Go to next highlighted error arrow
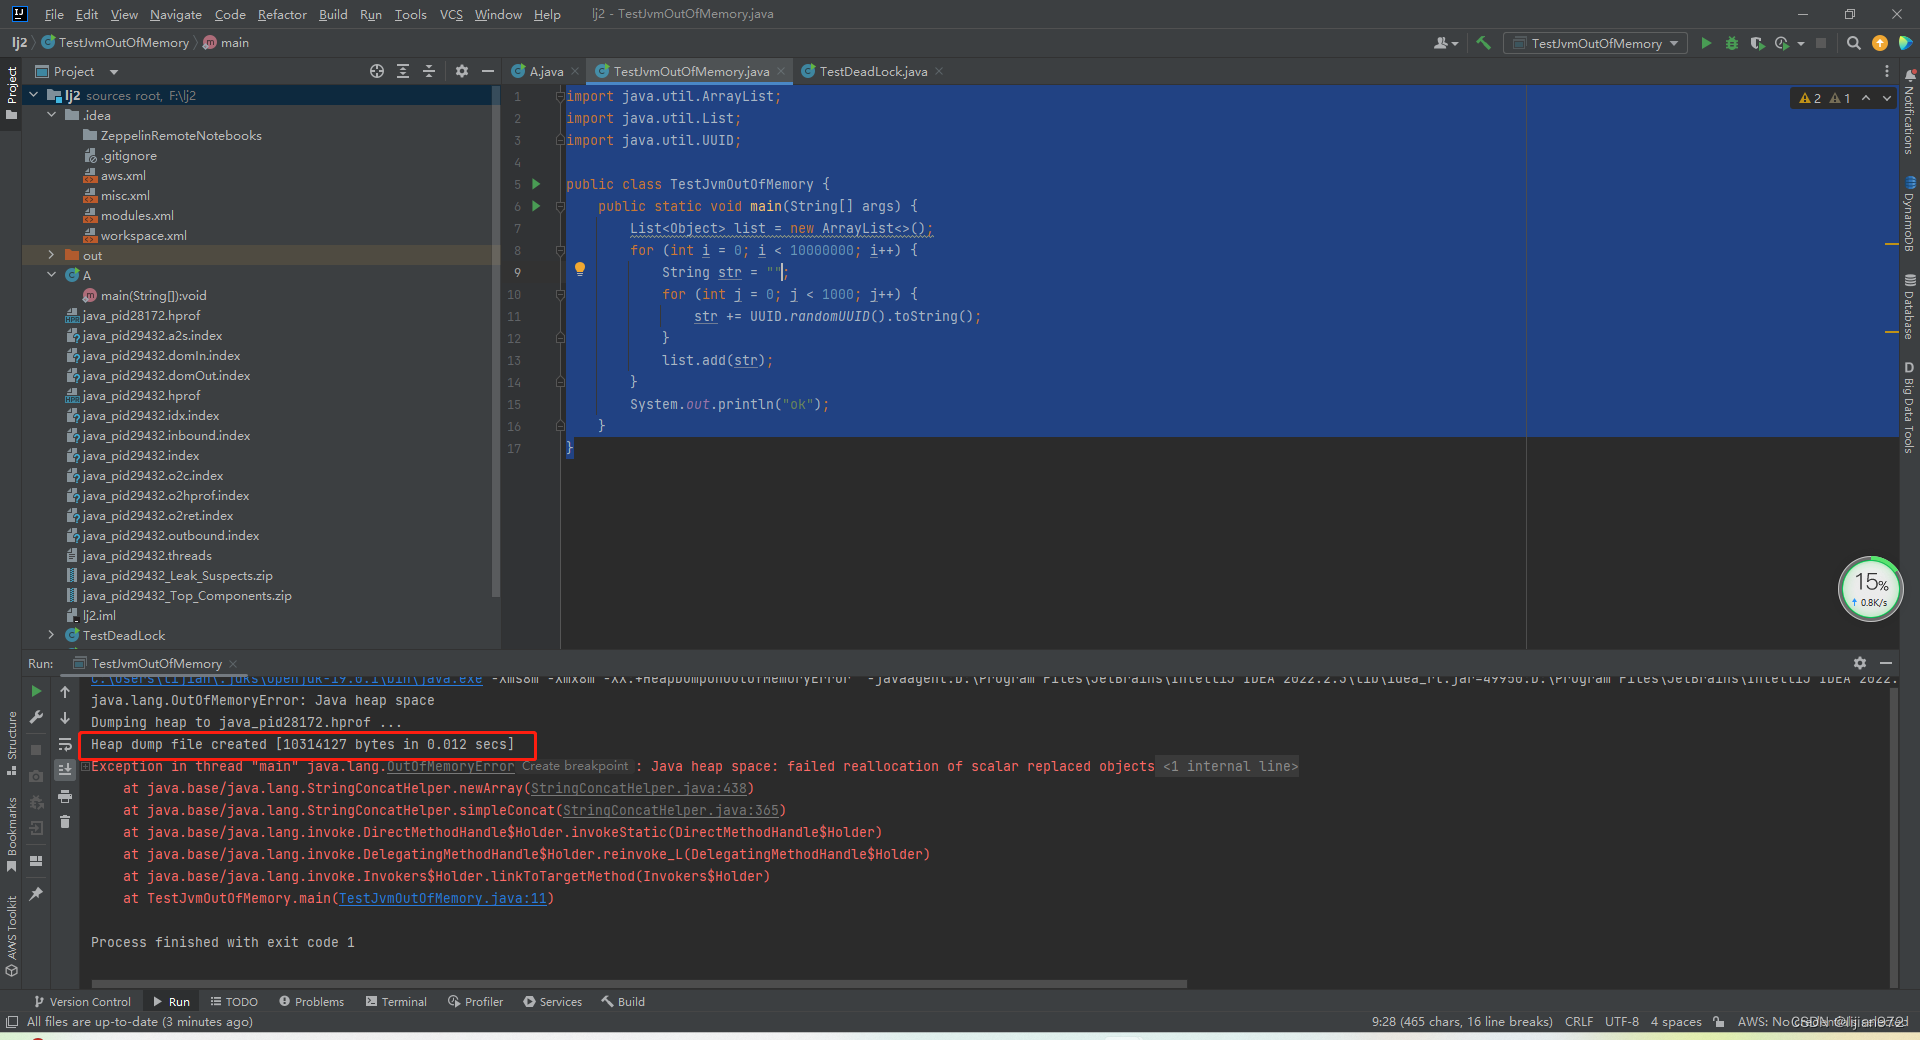The height and width of the screenshot is (1040, 1920). point(1886,98)
